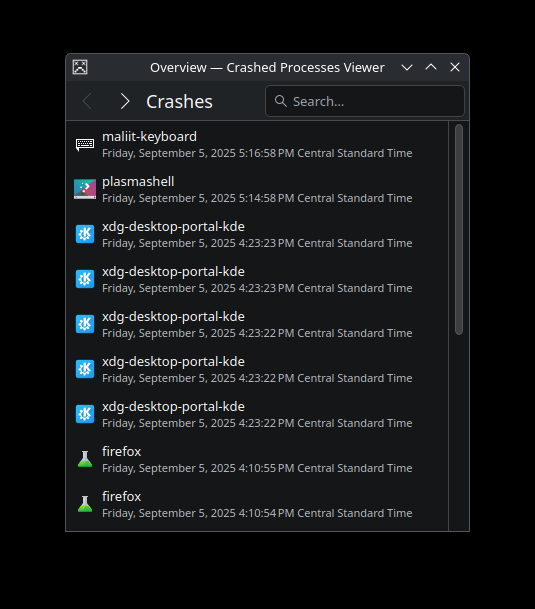Open the plasmashell crash at 5:14:58 PM
The height and width of the screenshot is (609, 535).
(x=257, y=190)
